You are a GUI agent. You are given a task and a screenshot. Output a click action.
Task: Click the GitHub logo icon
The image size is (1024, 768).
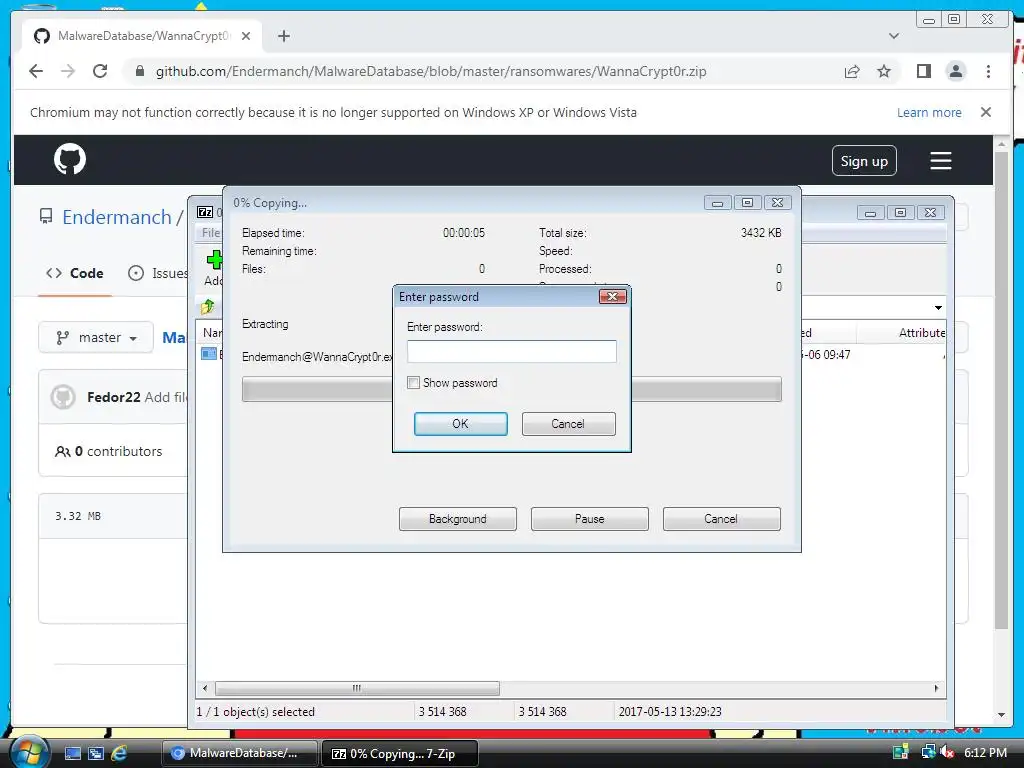coord(70,159)
